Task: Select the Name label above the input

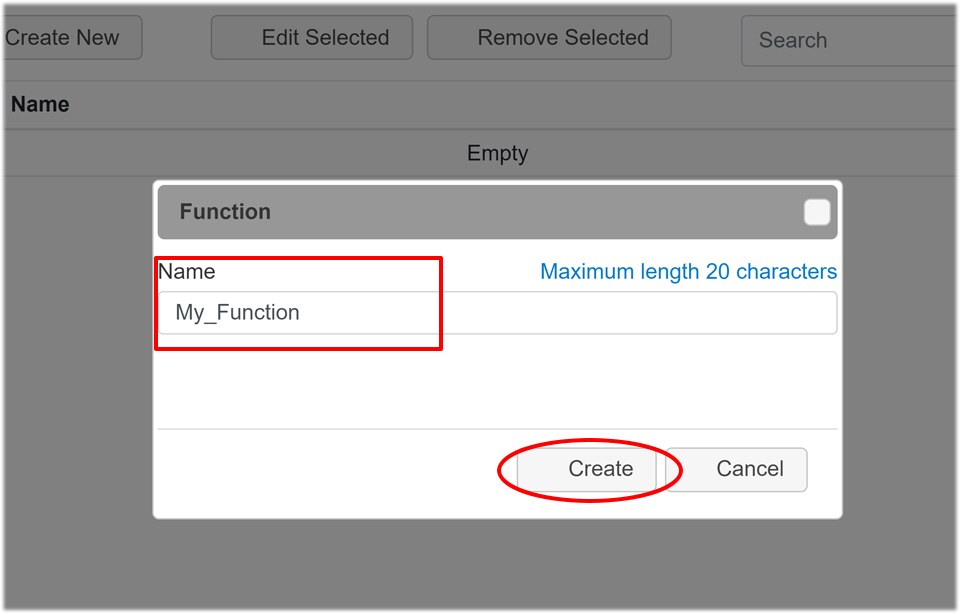Action: [185, 271]
